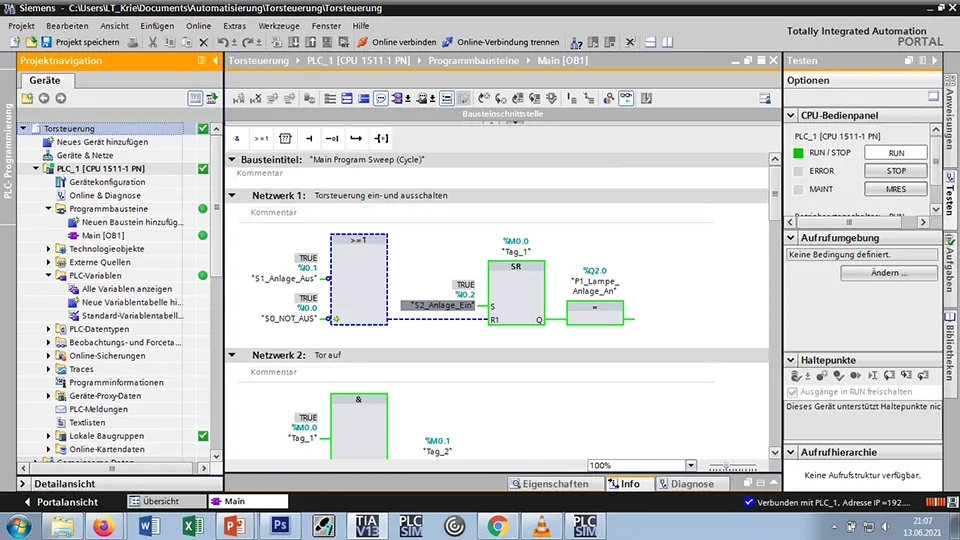Click green checkmark beside Torsteuerung project
Screen dimensions: 960x540
click(203, 129)
